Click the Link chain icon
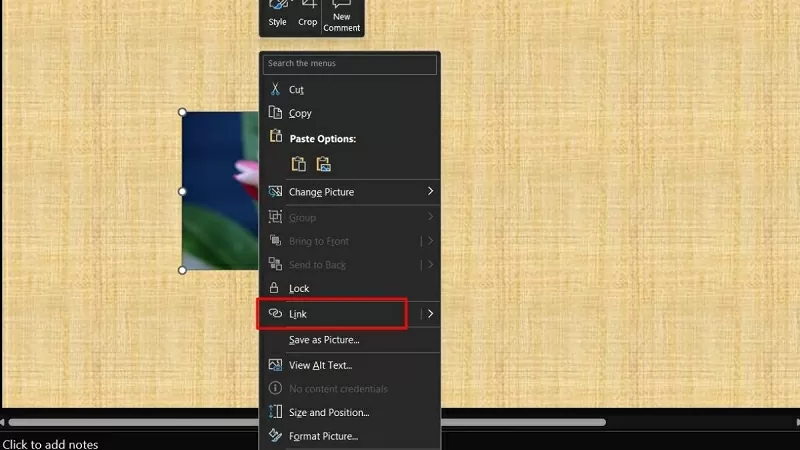800x450 pixels. pos(275,314)
